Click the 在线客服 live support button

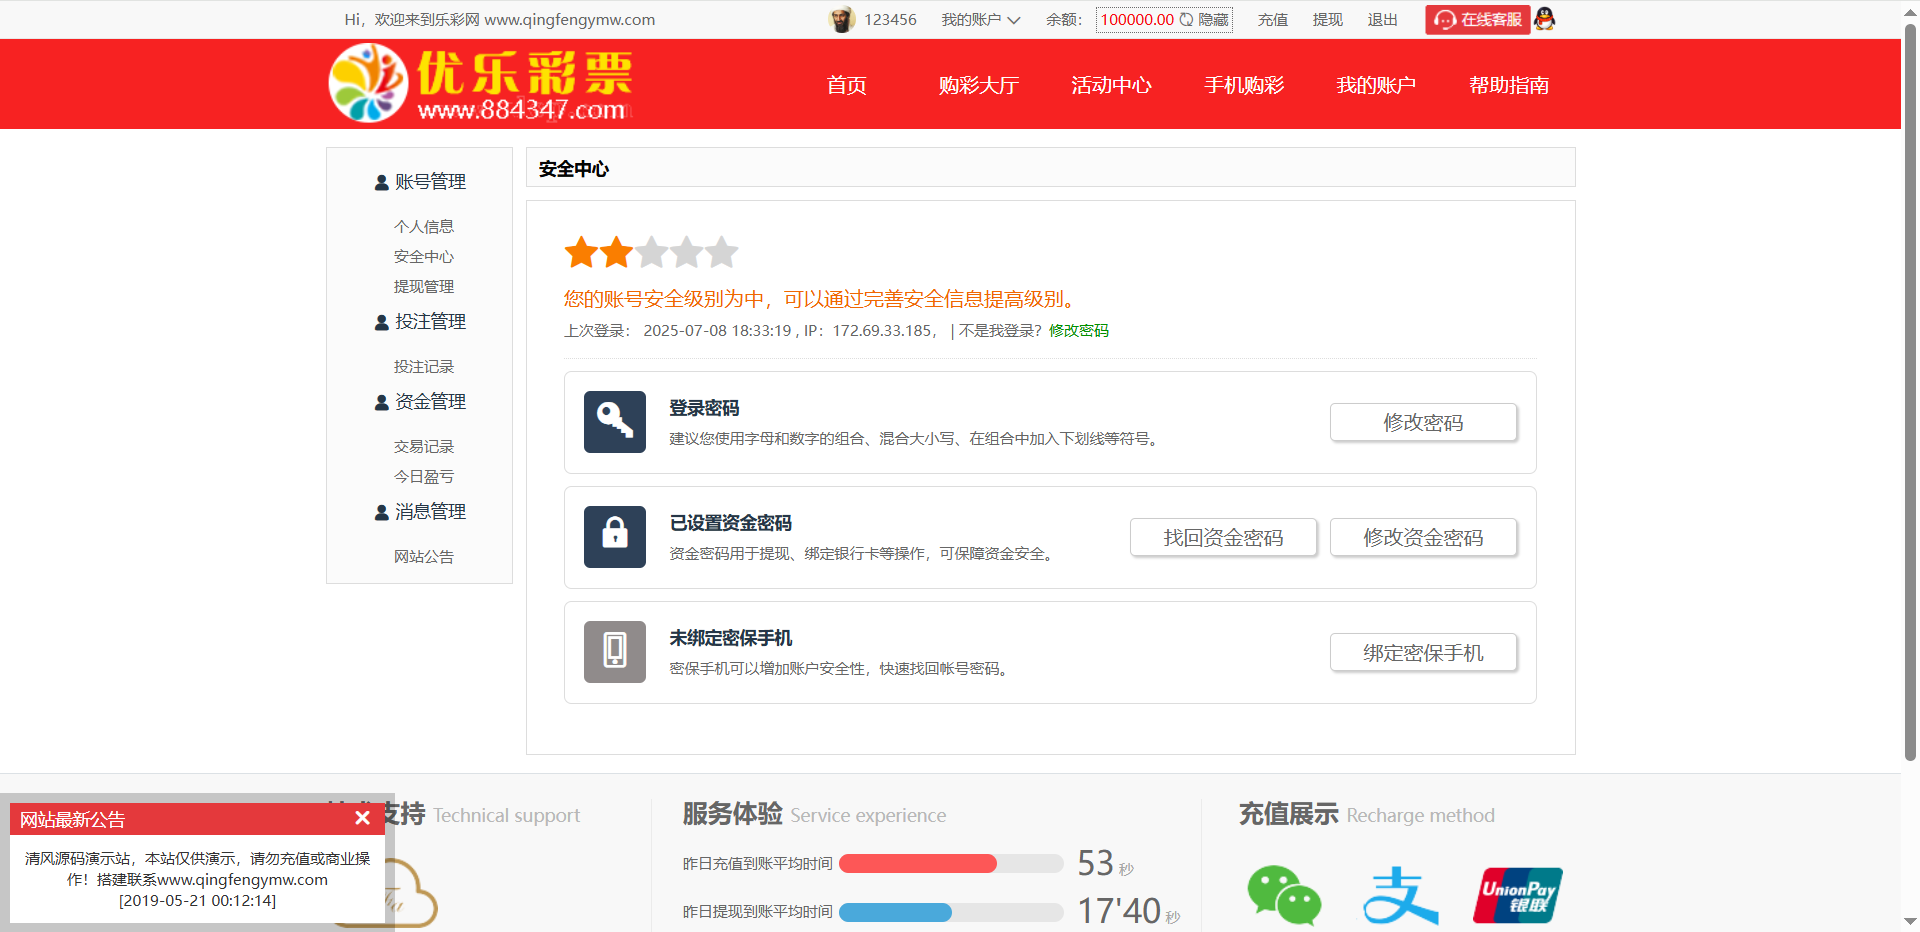tap(1477, 20)
